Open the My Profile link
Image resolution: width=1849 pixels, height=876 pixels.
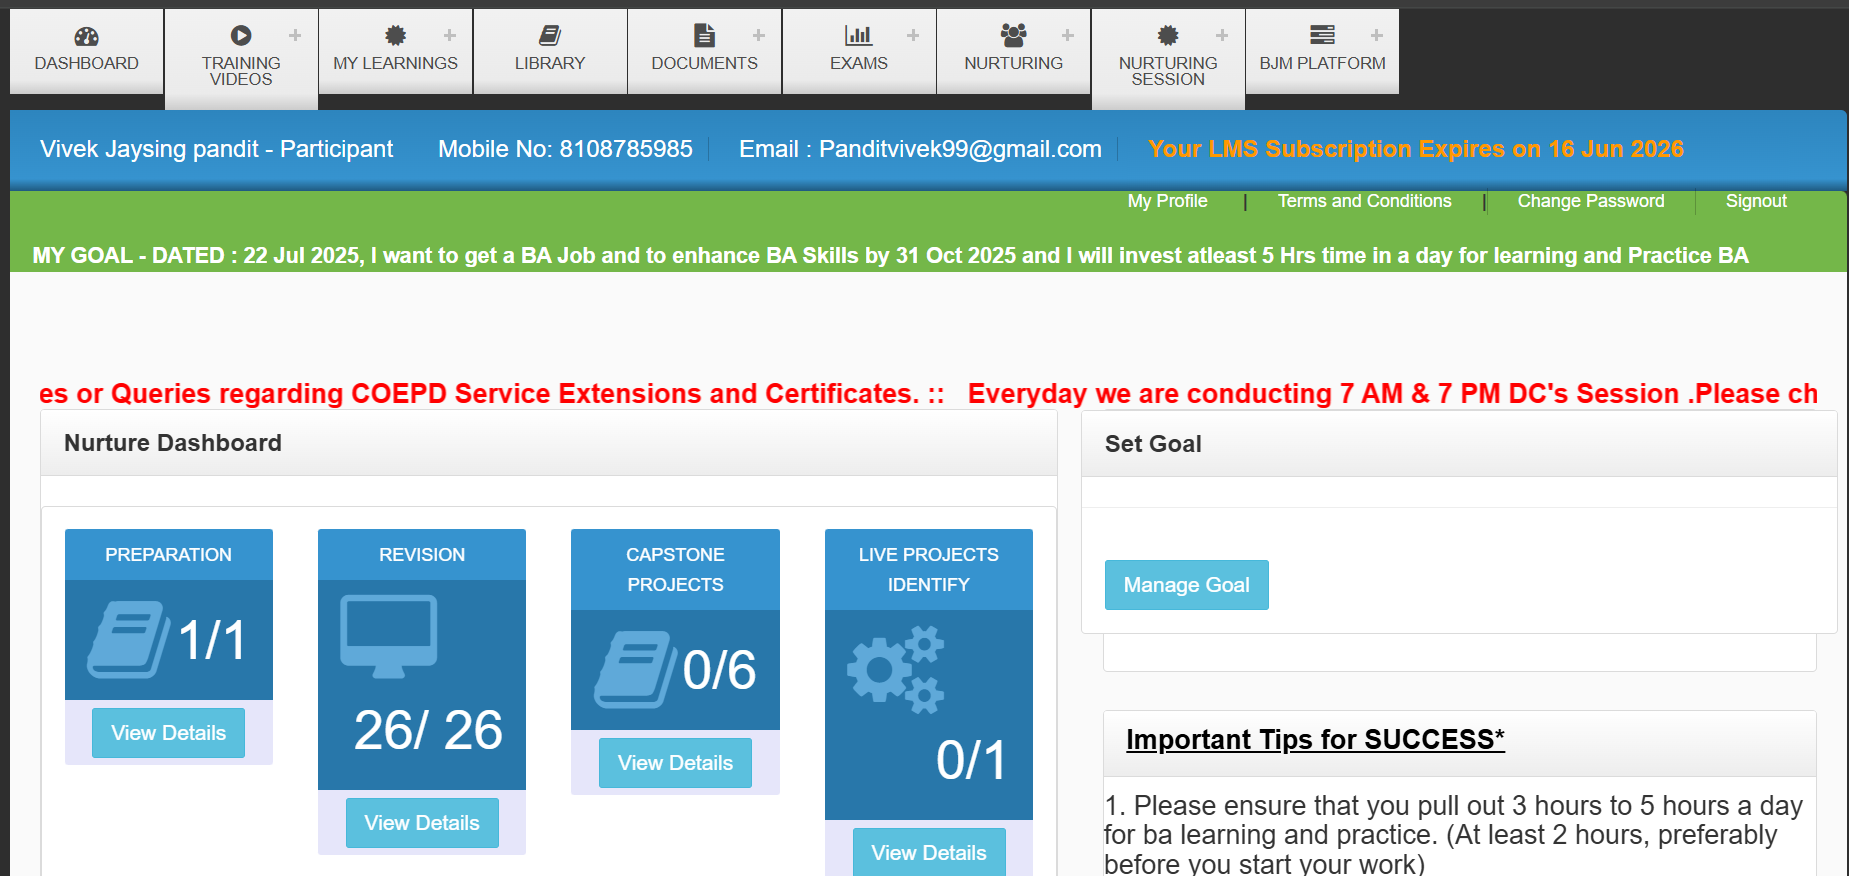click(1167, 201)
